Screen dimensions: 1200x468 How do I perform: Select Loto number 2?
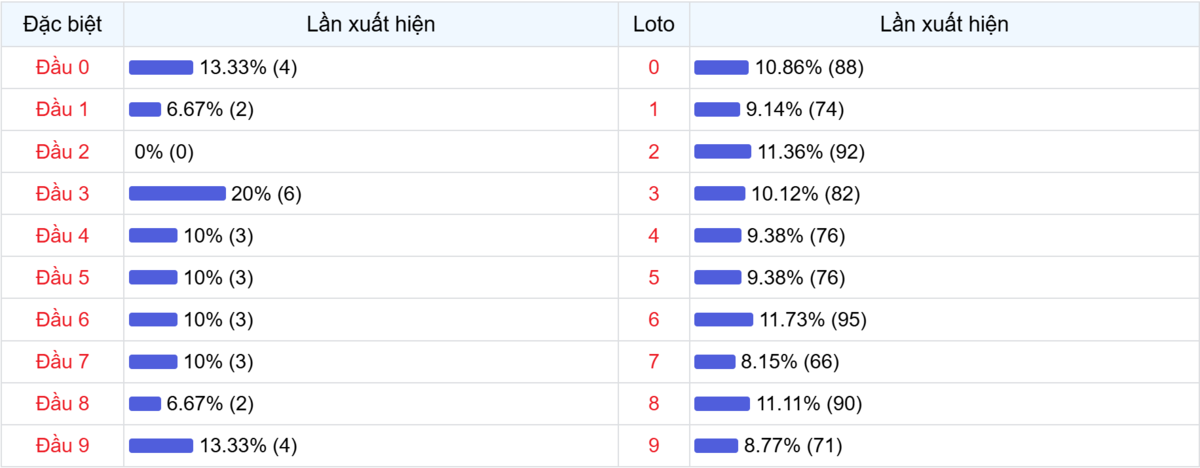tap(654, 152)
